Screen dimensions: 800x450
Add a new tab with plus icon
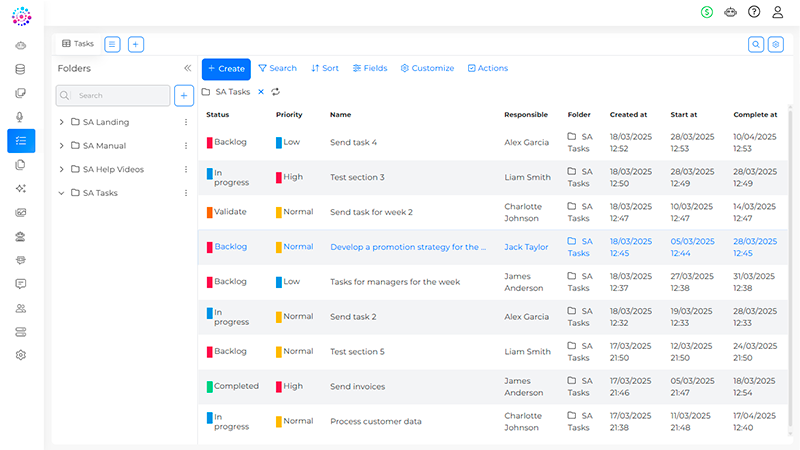pos(136,44)
